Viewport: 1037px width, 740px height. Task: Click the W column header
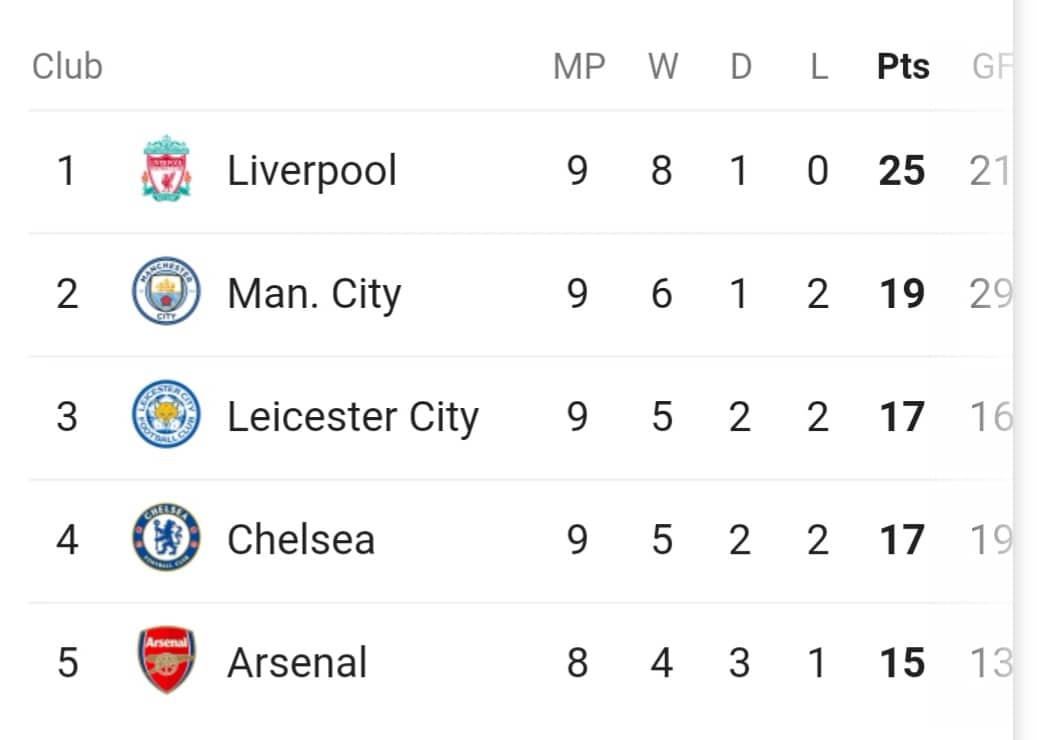click(663, 66)
